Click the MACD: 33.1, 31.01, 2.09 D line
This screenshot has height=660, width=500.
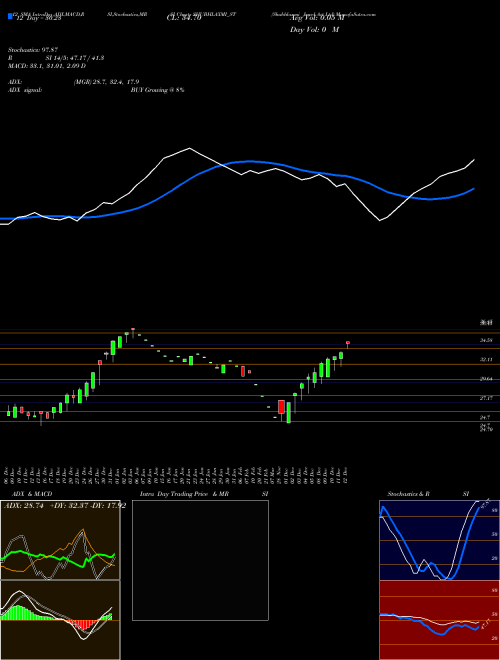47,66
